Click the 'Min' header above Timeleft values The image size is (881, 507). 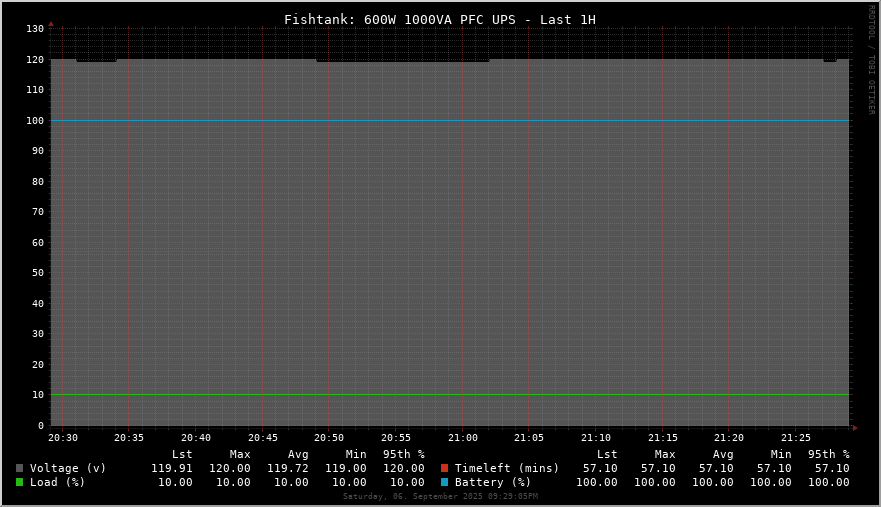tap(781, 454)
